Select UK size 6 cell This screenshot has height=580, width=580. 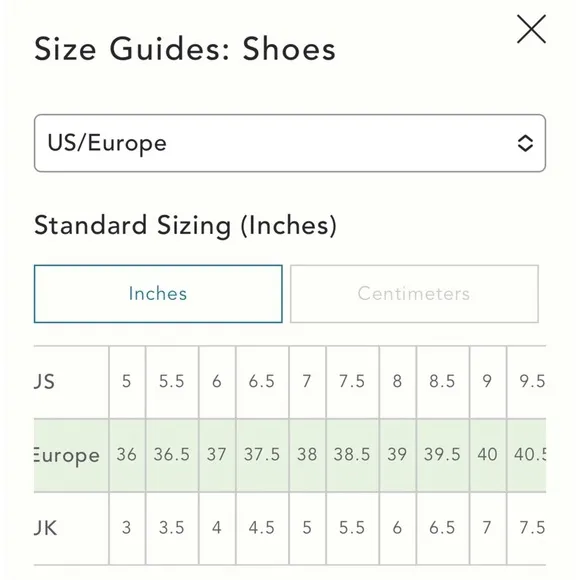[398, 528]
